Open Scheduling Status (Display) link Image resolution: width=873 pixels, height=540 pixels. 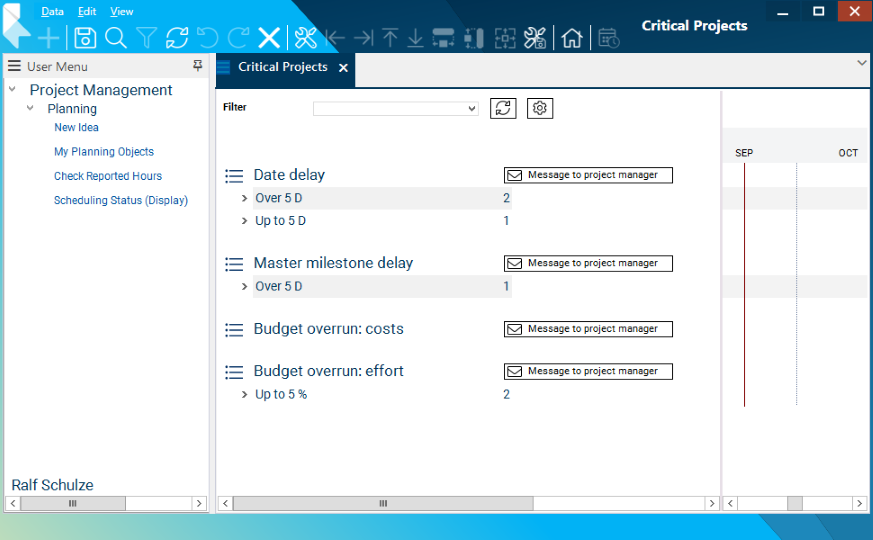(x=121, y=200)
